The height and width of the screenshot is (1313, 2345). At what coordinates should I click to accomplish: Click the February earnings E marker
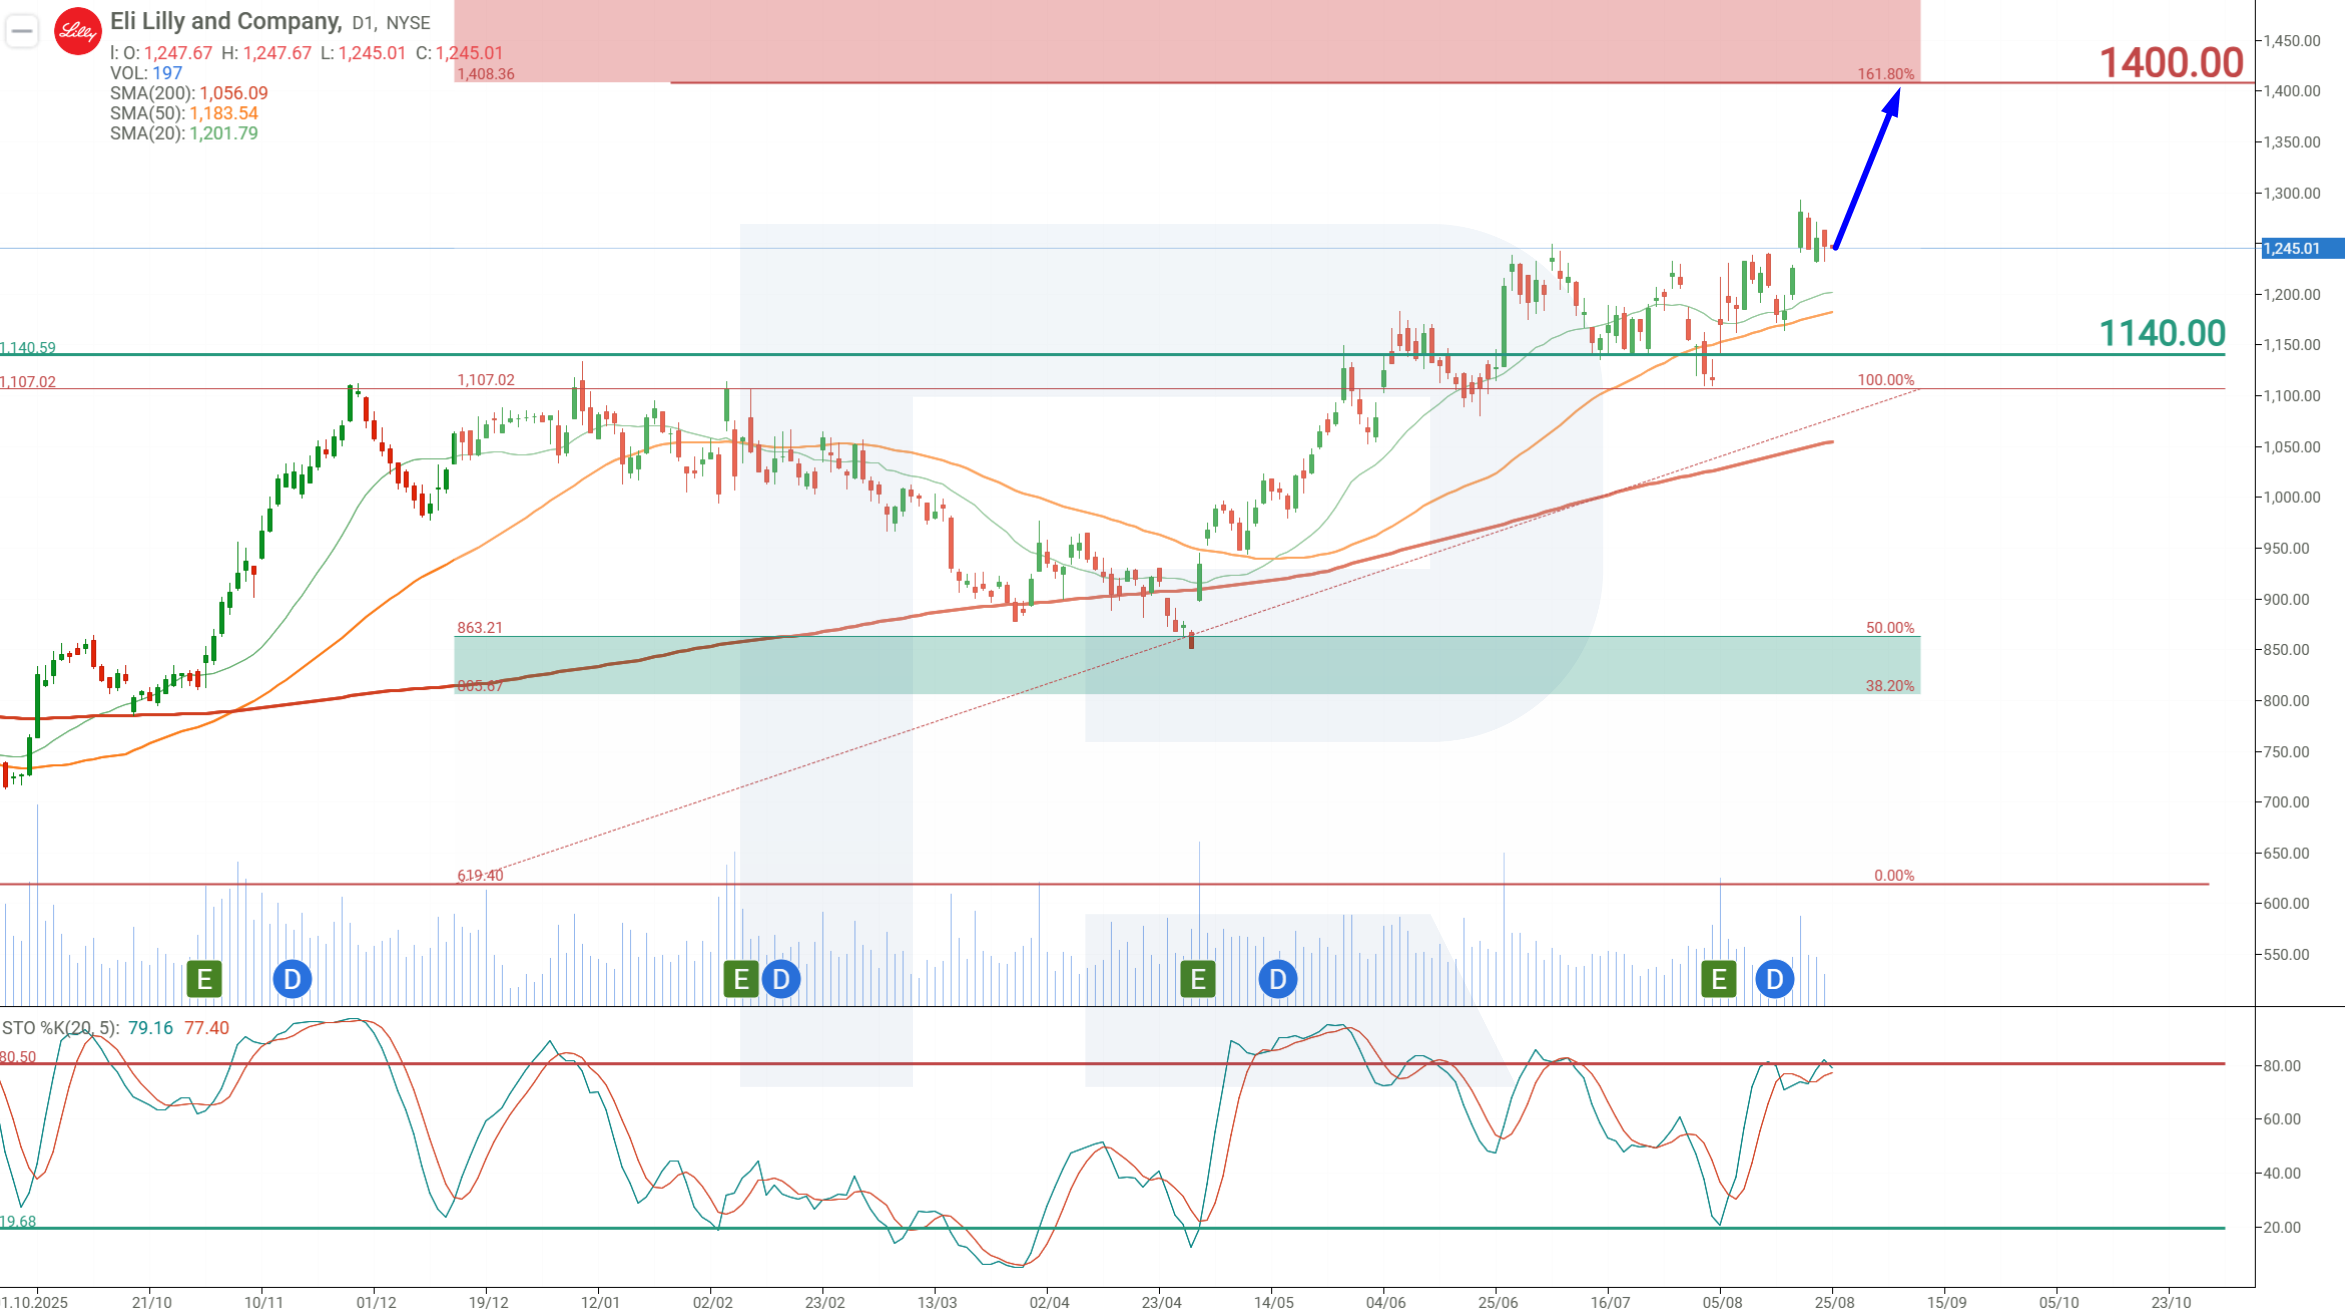[x=741, y=979]
